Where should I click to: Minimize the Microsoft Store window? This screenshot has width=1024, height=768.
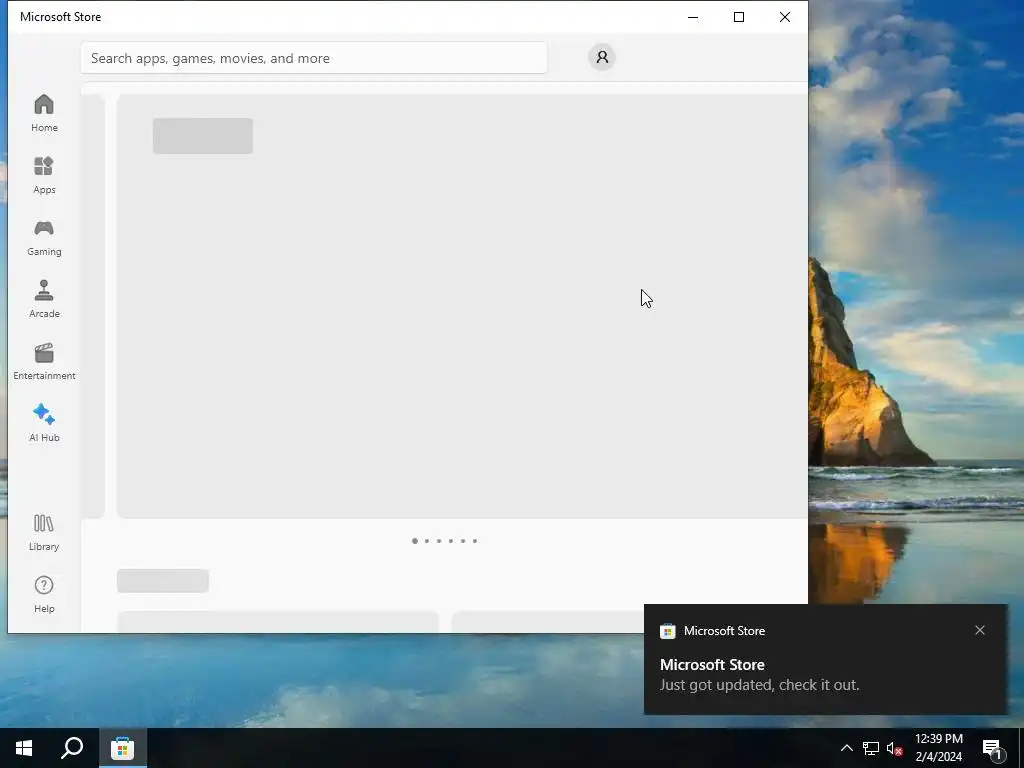click(693, 17)
